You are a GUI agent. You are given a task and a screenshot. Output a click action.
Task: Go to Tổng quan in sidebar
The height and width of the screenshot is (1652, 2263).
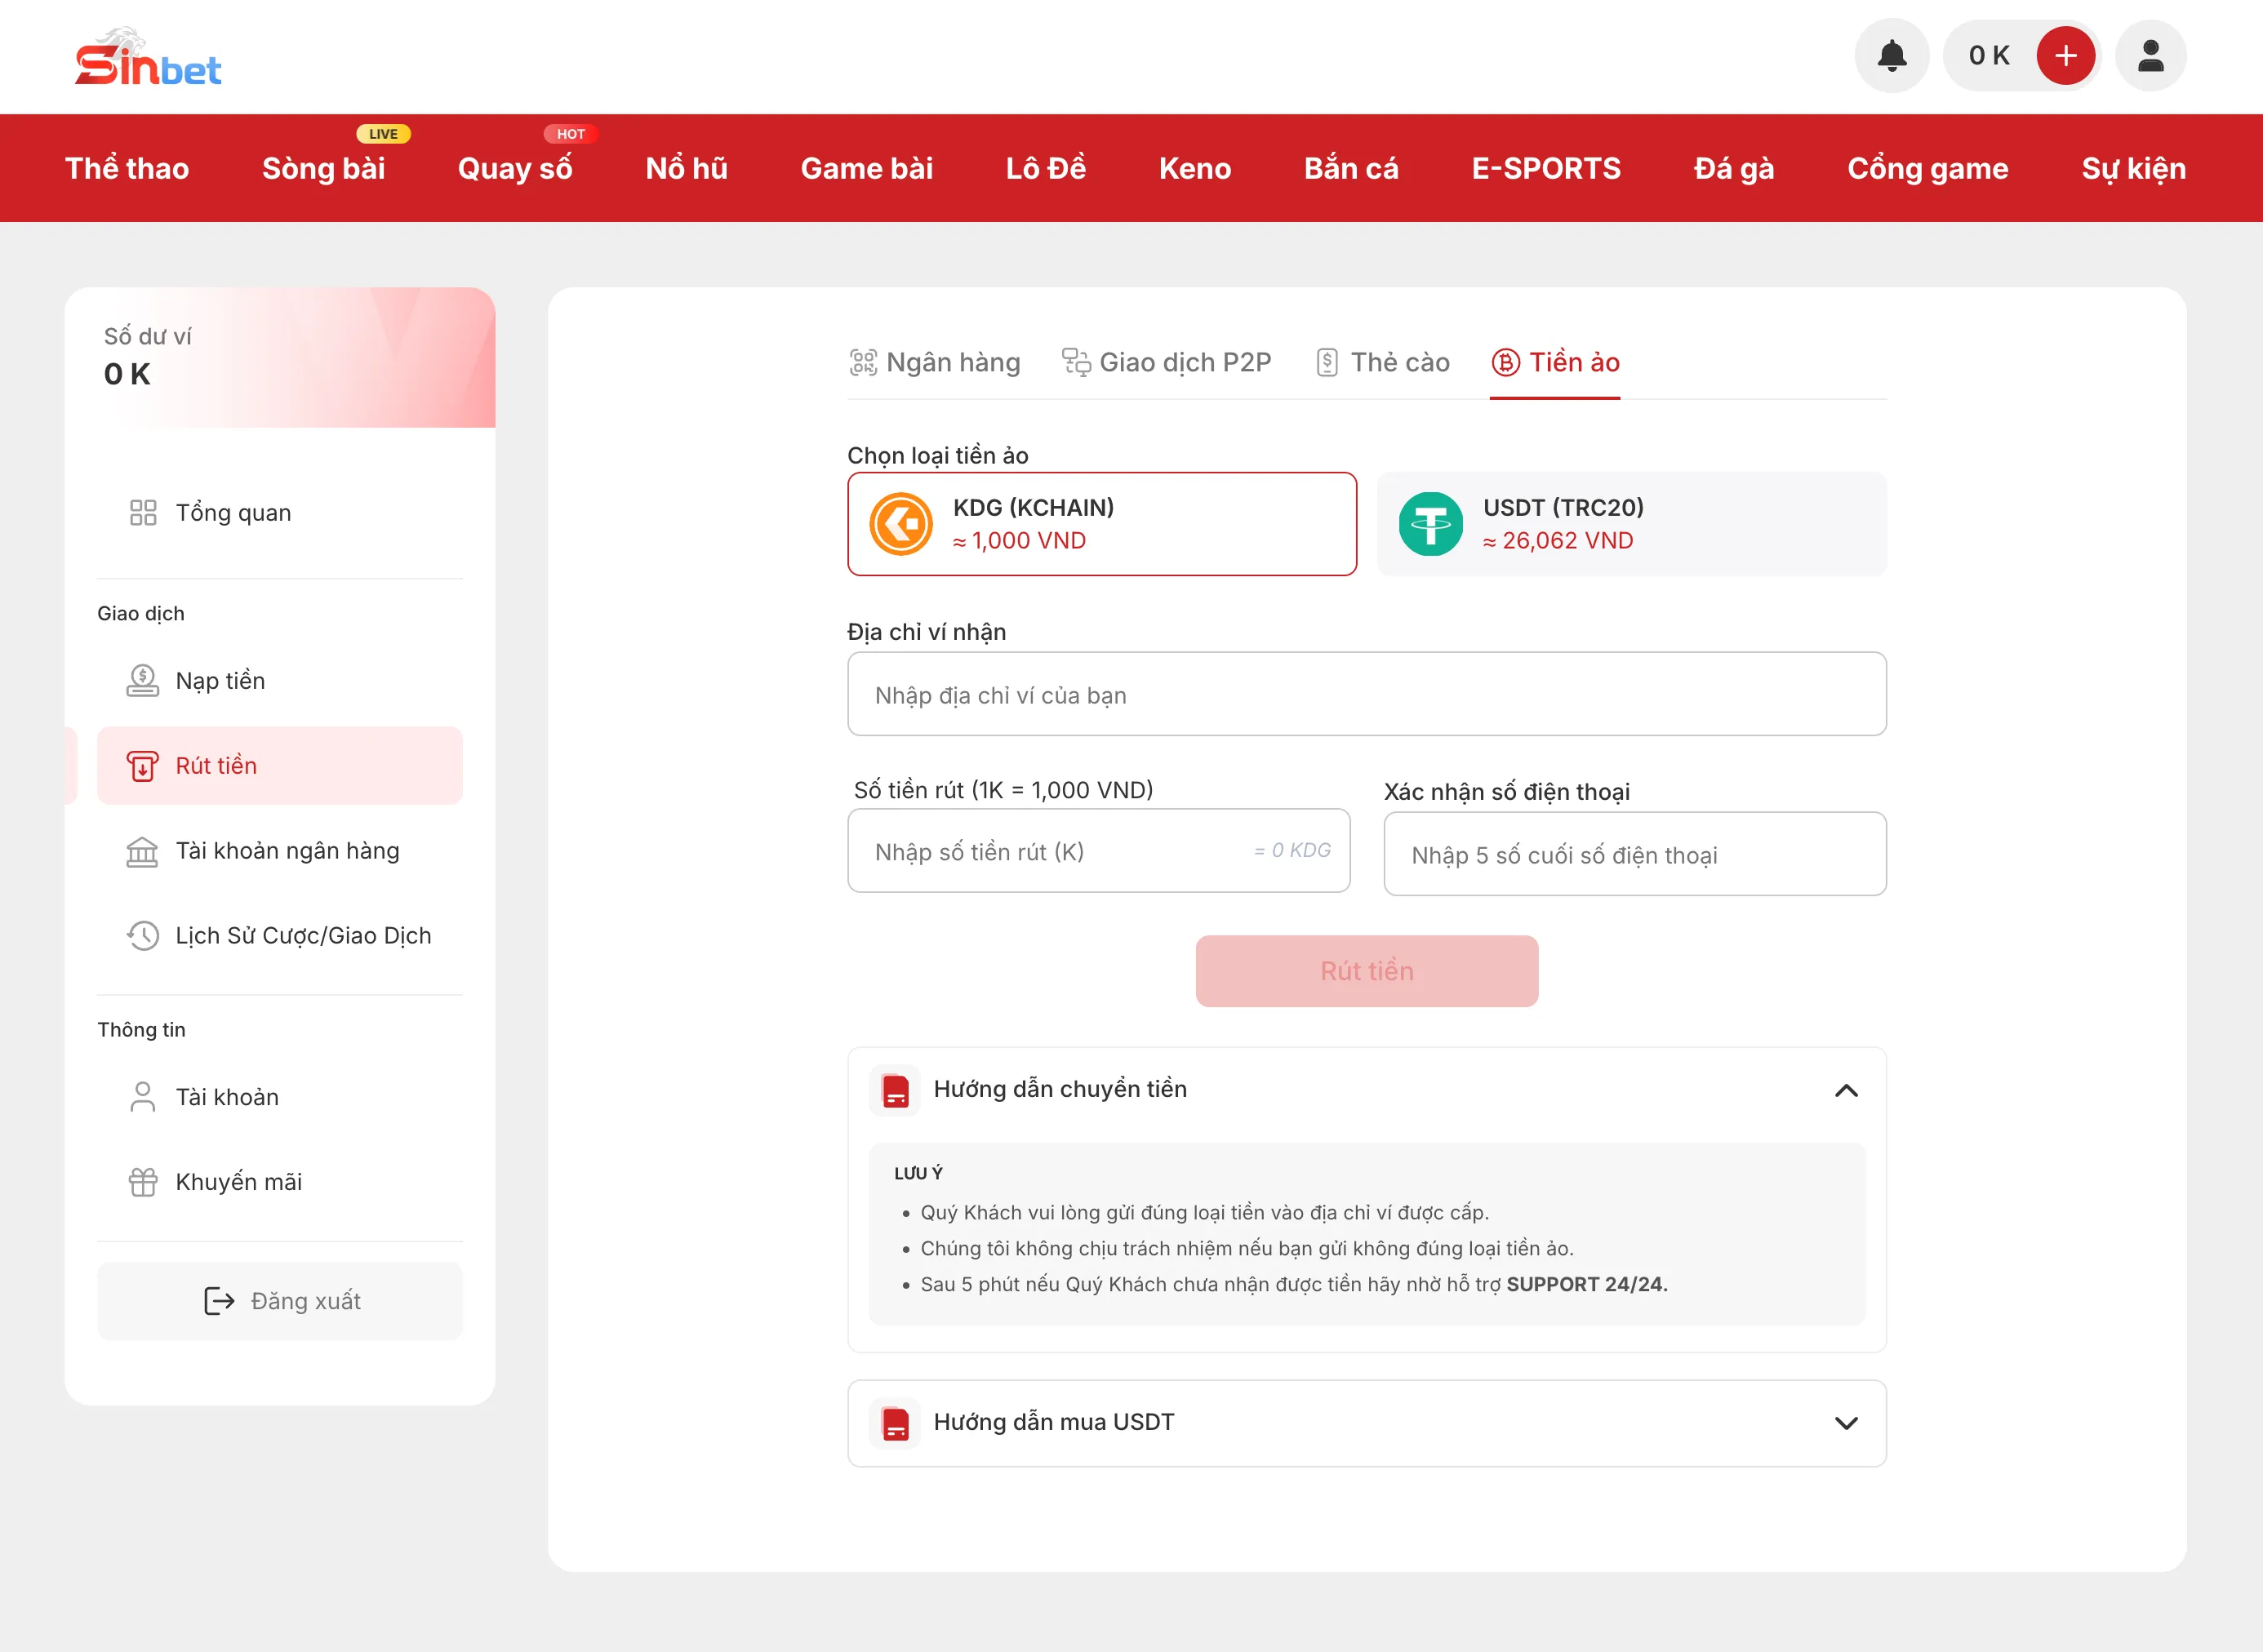280,513
